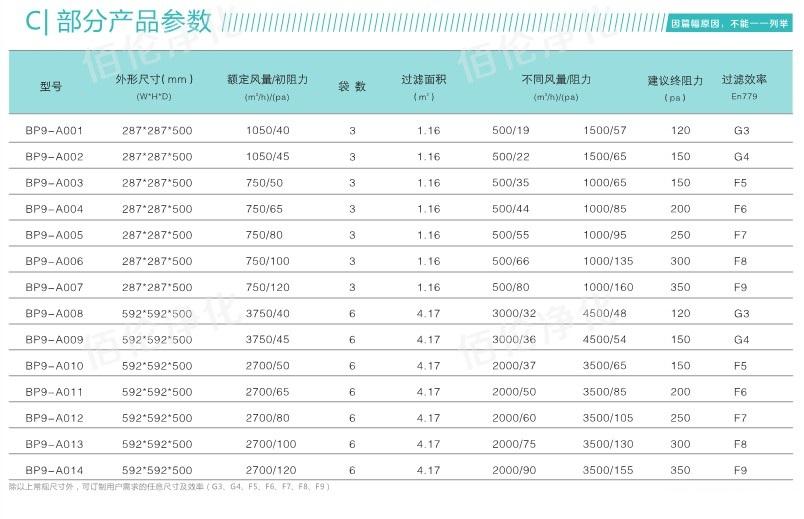The image size is (804, 519).
Task: Click the 不同风量/阻力 column header
Action: 557,79
